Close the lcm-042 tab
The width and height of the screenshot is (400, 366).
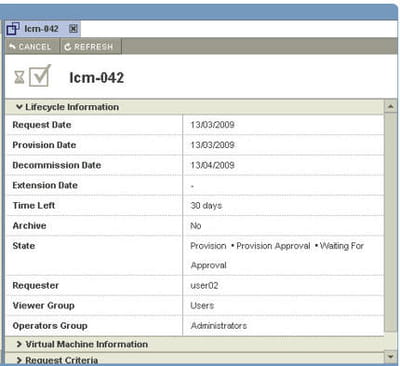73,29
